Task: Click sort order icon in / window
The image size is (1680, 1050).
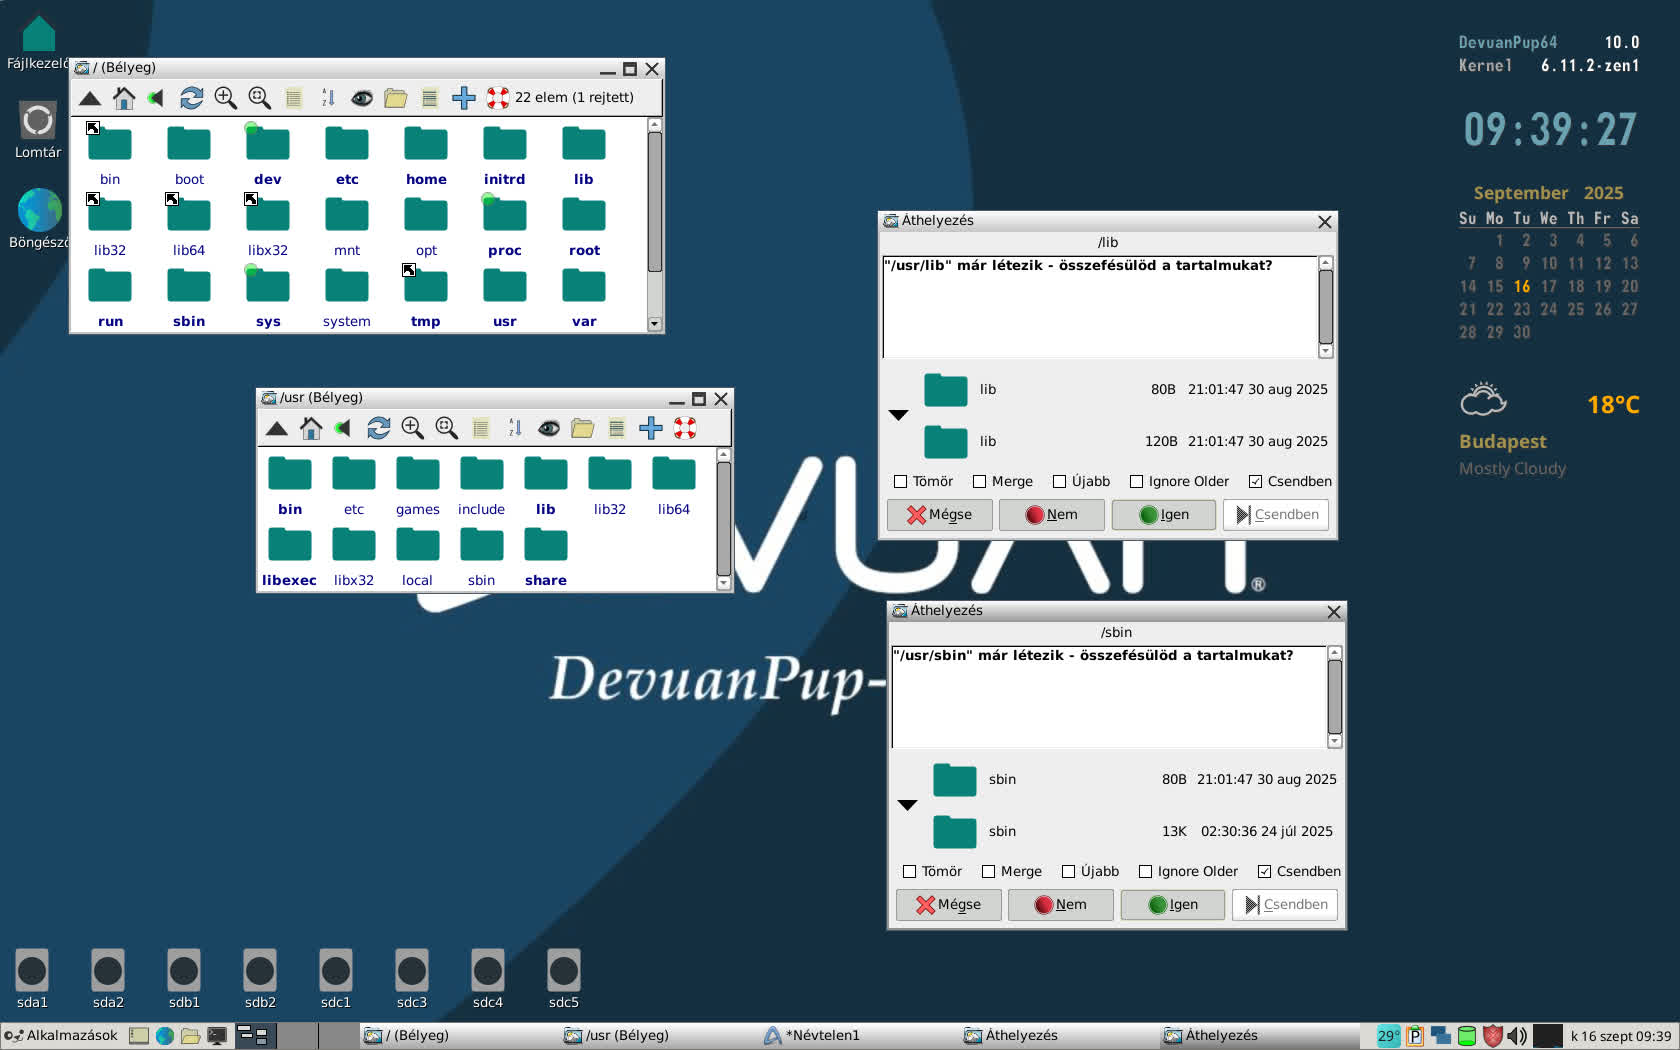Action: tap(328, 98)
